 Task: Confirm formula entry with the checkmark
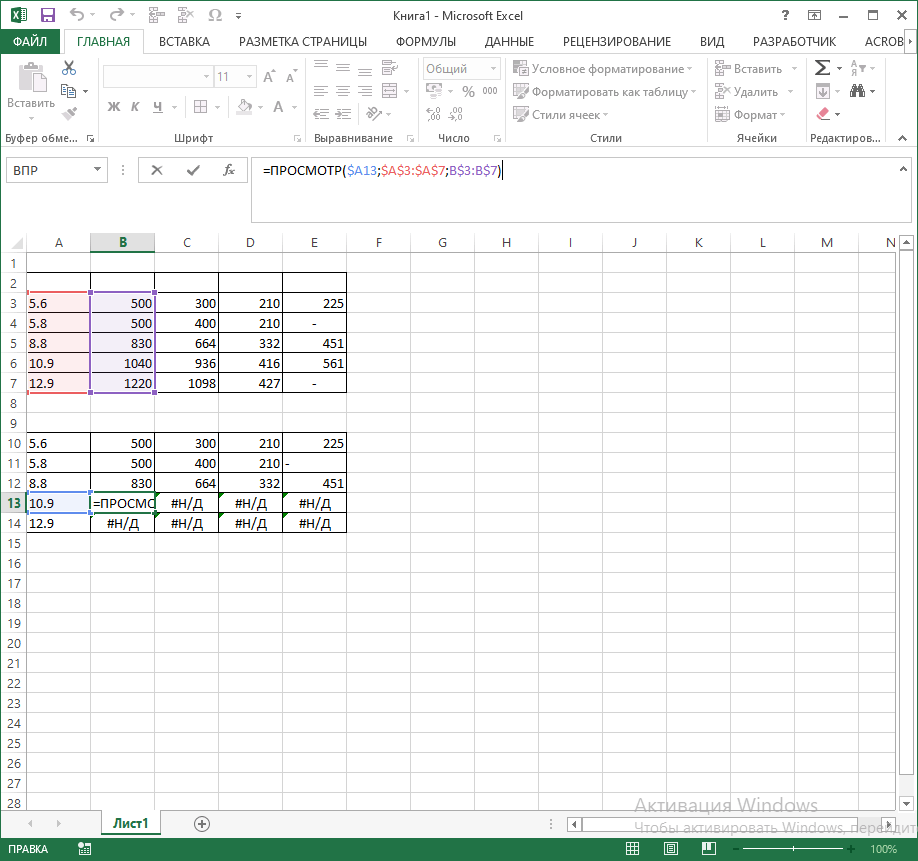193,170
